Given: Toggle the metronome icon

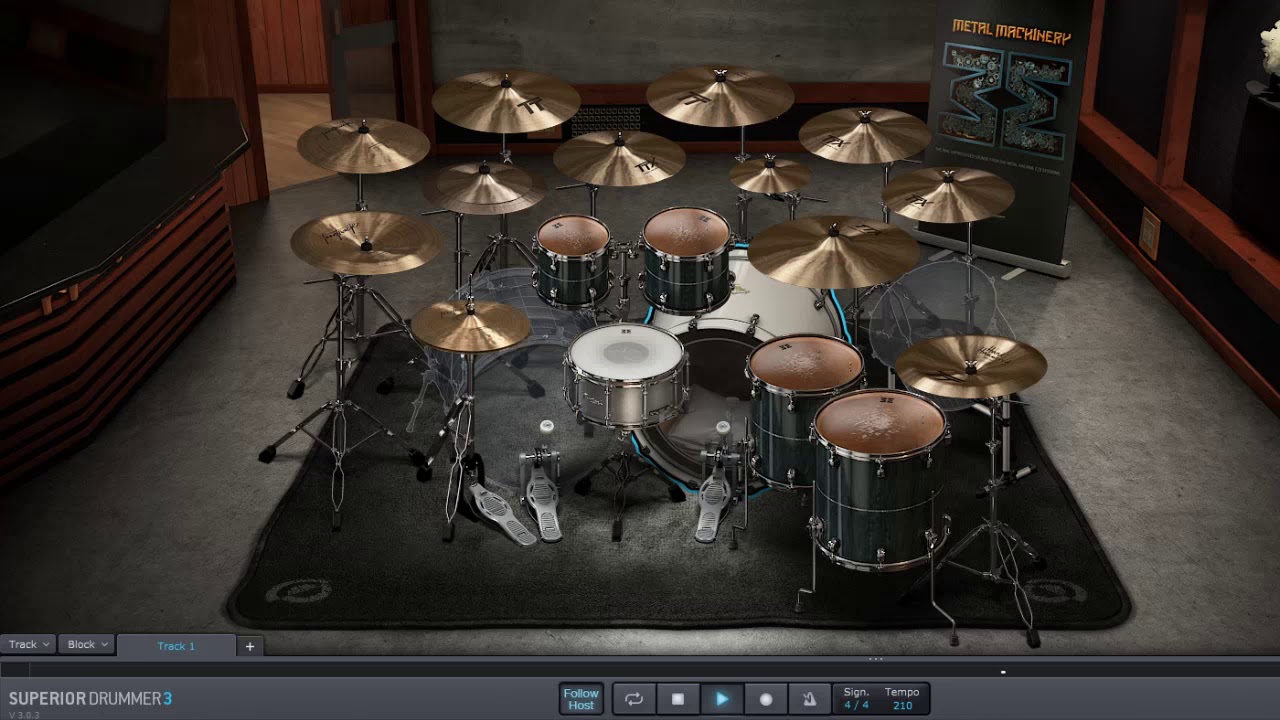Looking at the screenshot, I should (x=810, y=699).
